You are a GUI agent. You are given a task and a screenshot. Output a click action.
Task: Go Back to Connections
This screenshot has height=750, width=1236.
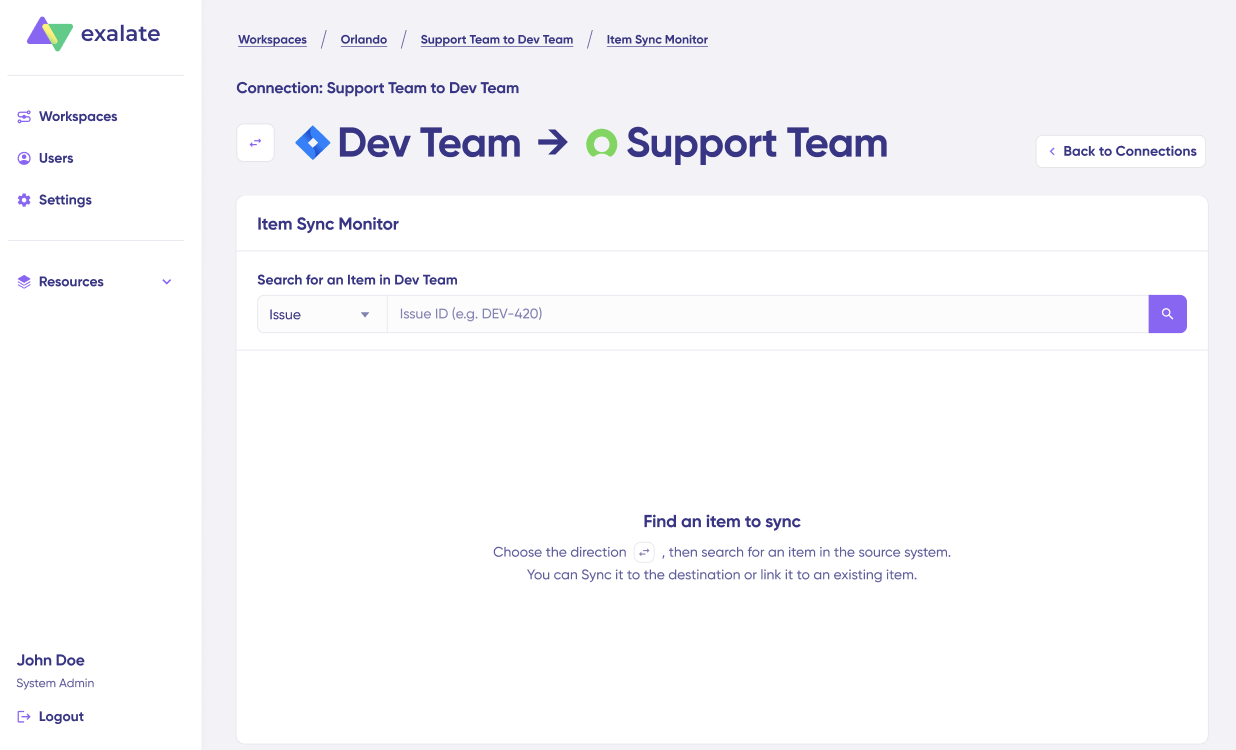coord(1121,151)
